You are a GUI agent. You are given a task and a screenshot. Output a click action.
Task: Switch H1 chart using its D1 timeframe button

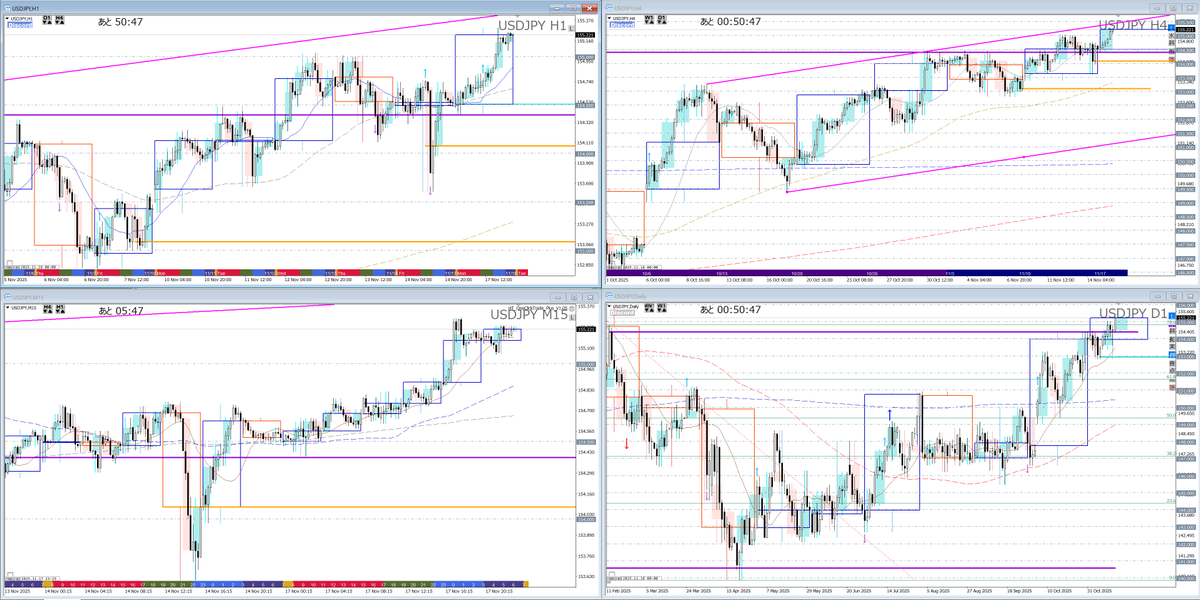click(x=47, y=20)
